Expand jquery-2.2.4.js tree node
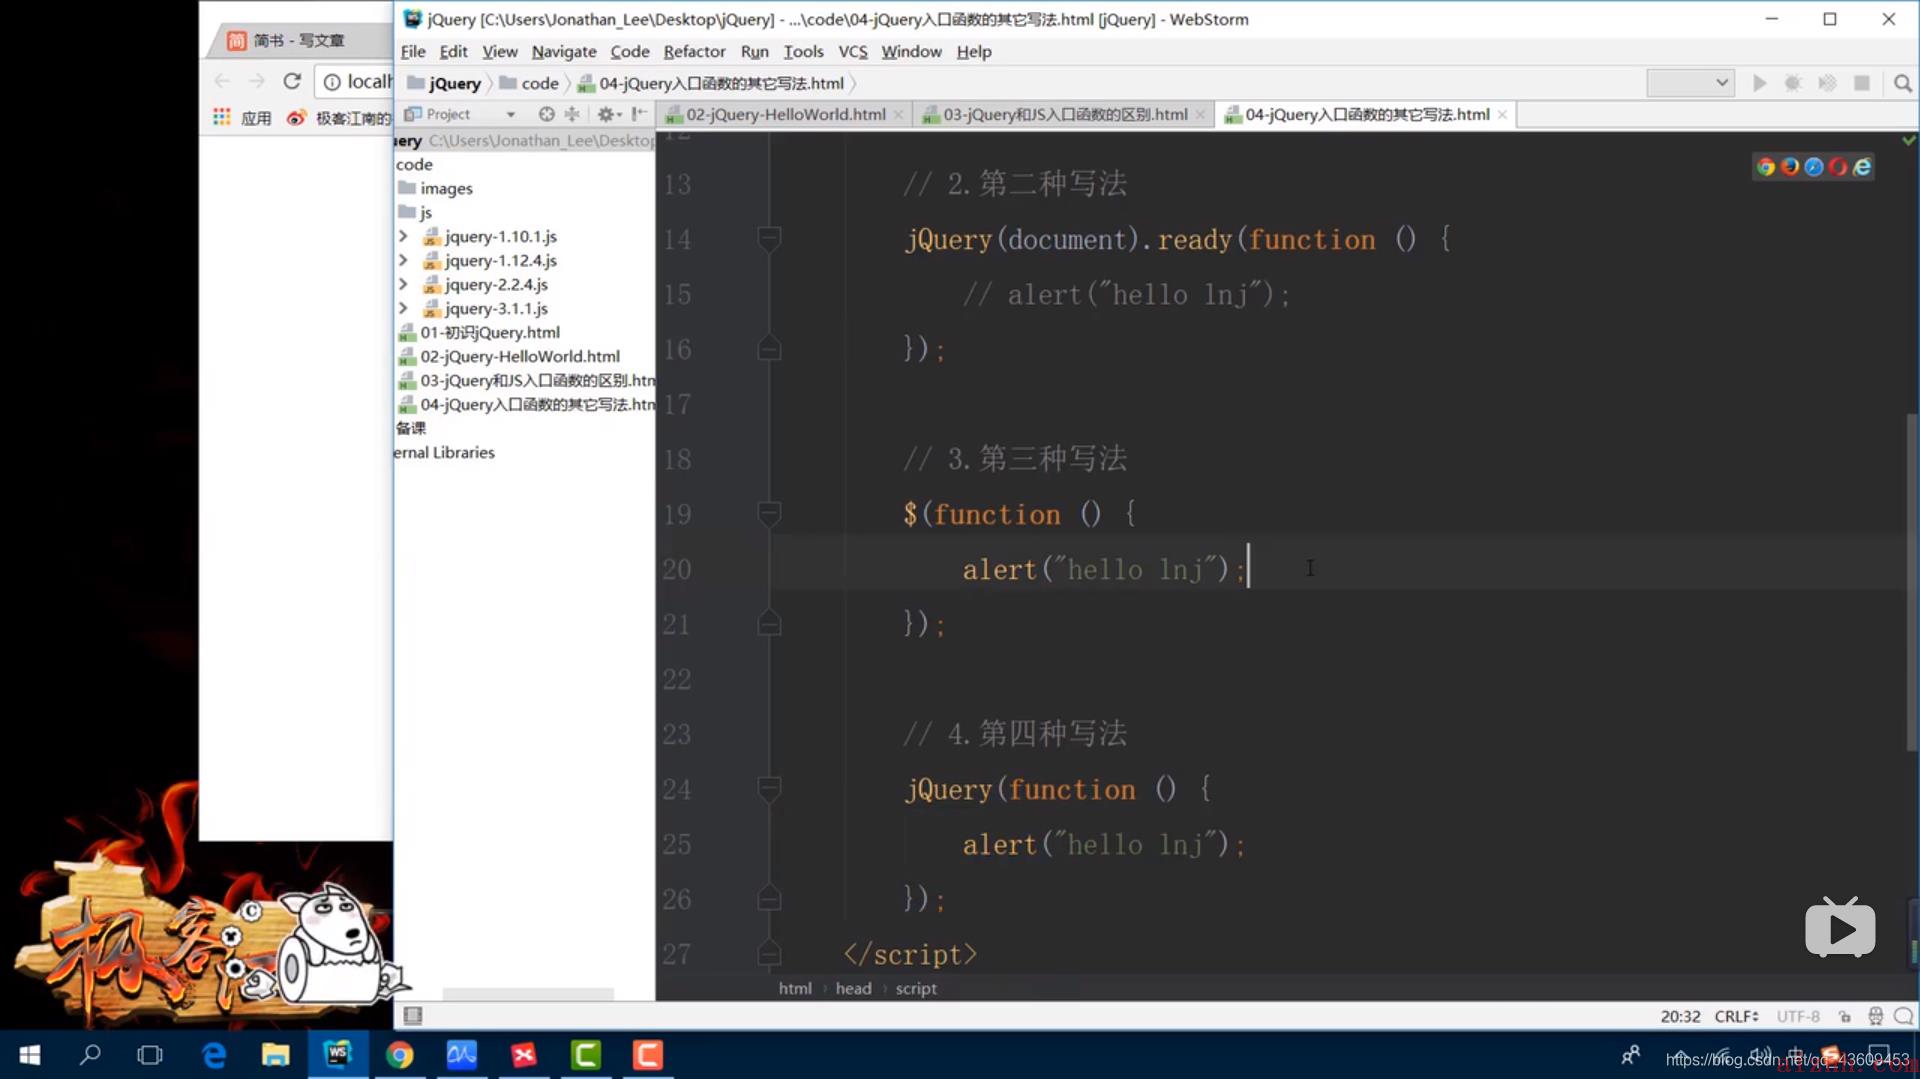 (x=403, y=284)
